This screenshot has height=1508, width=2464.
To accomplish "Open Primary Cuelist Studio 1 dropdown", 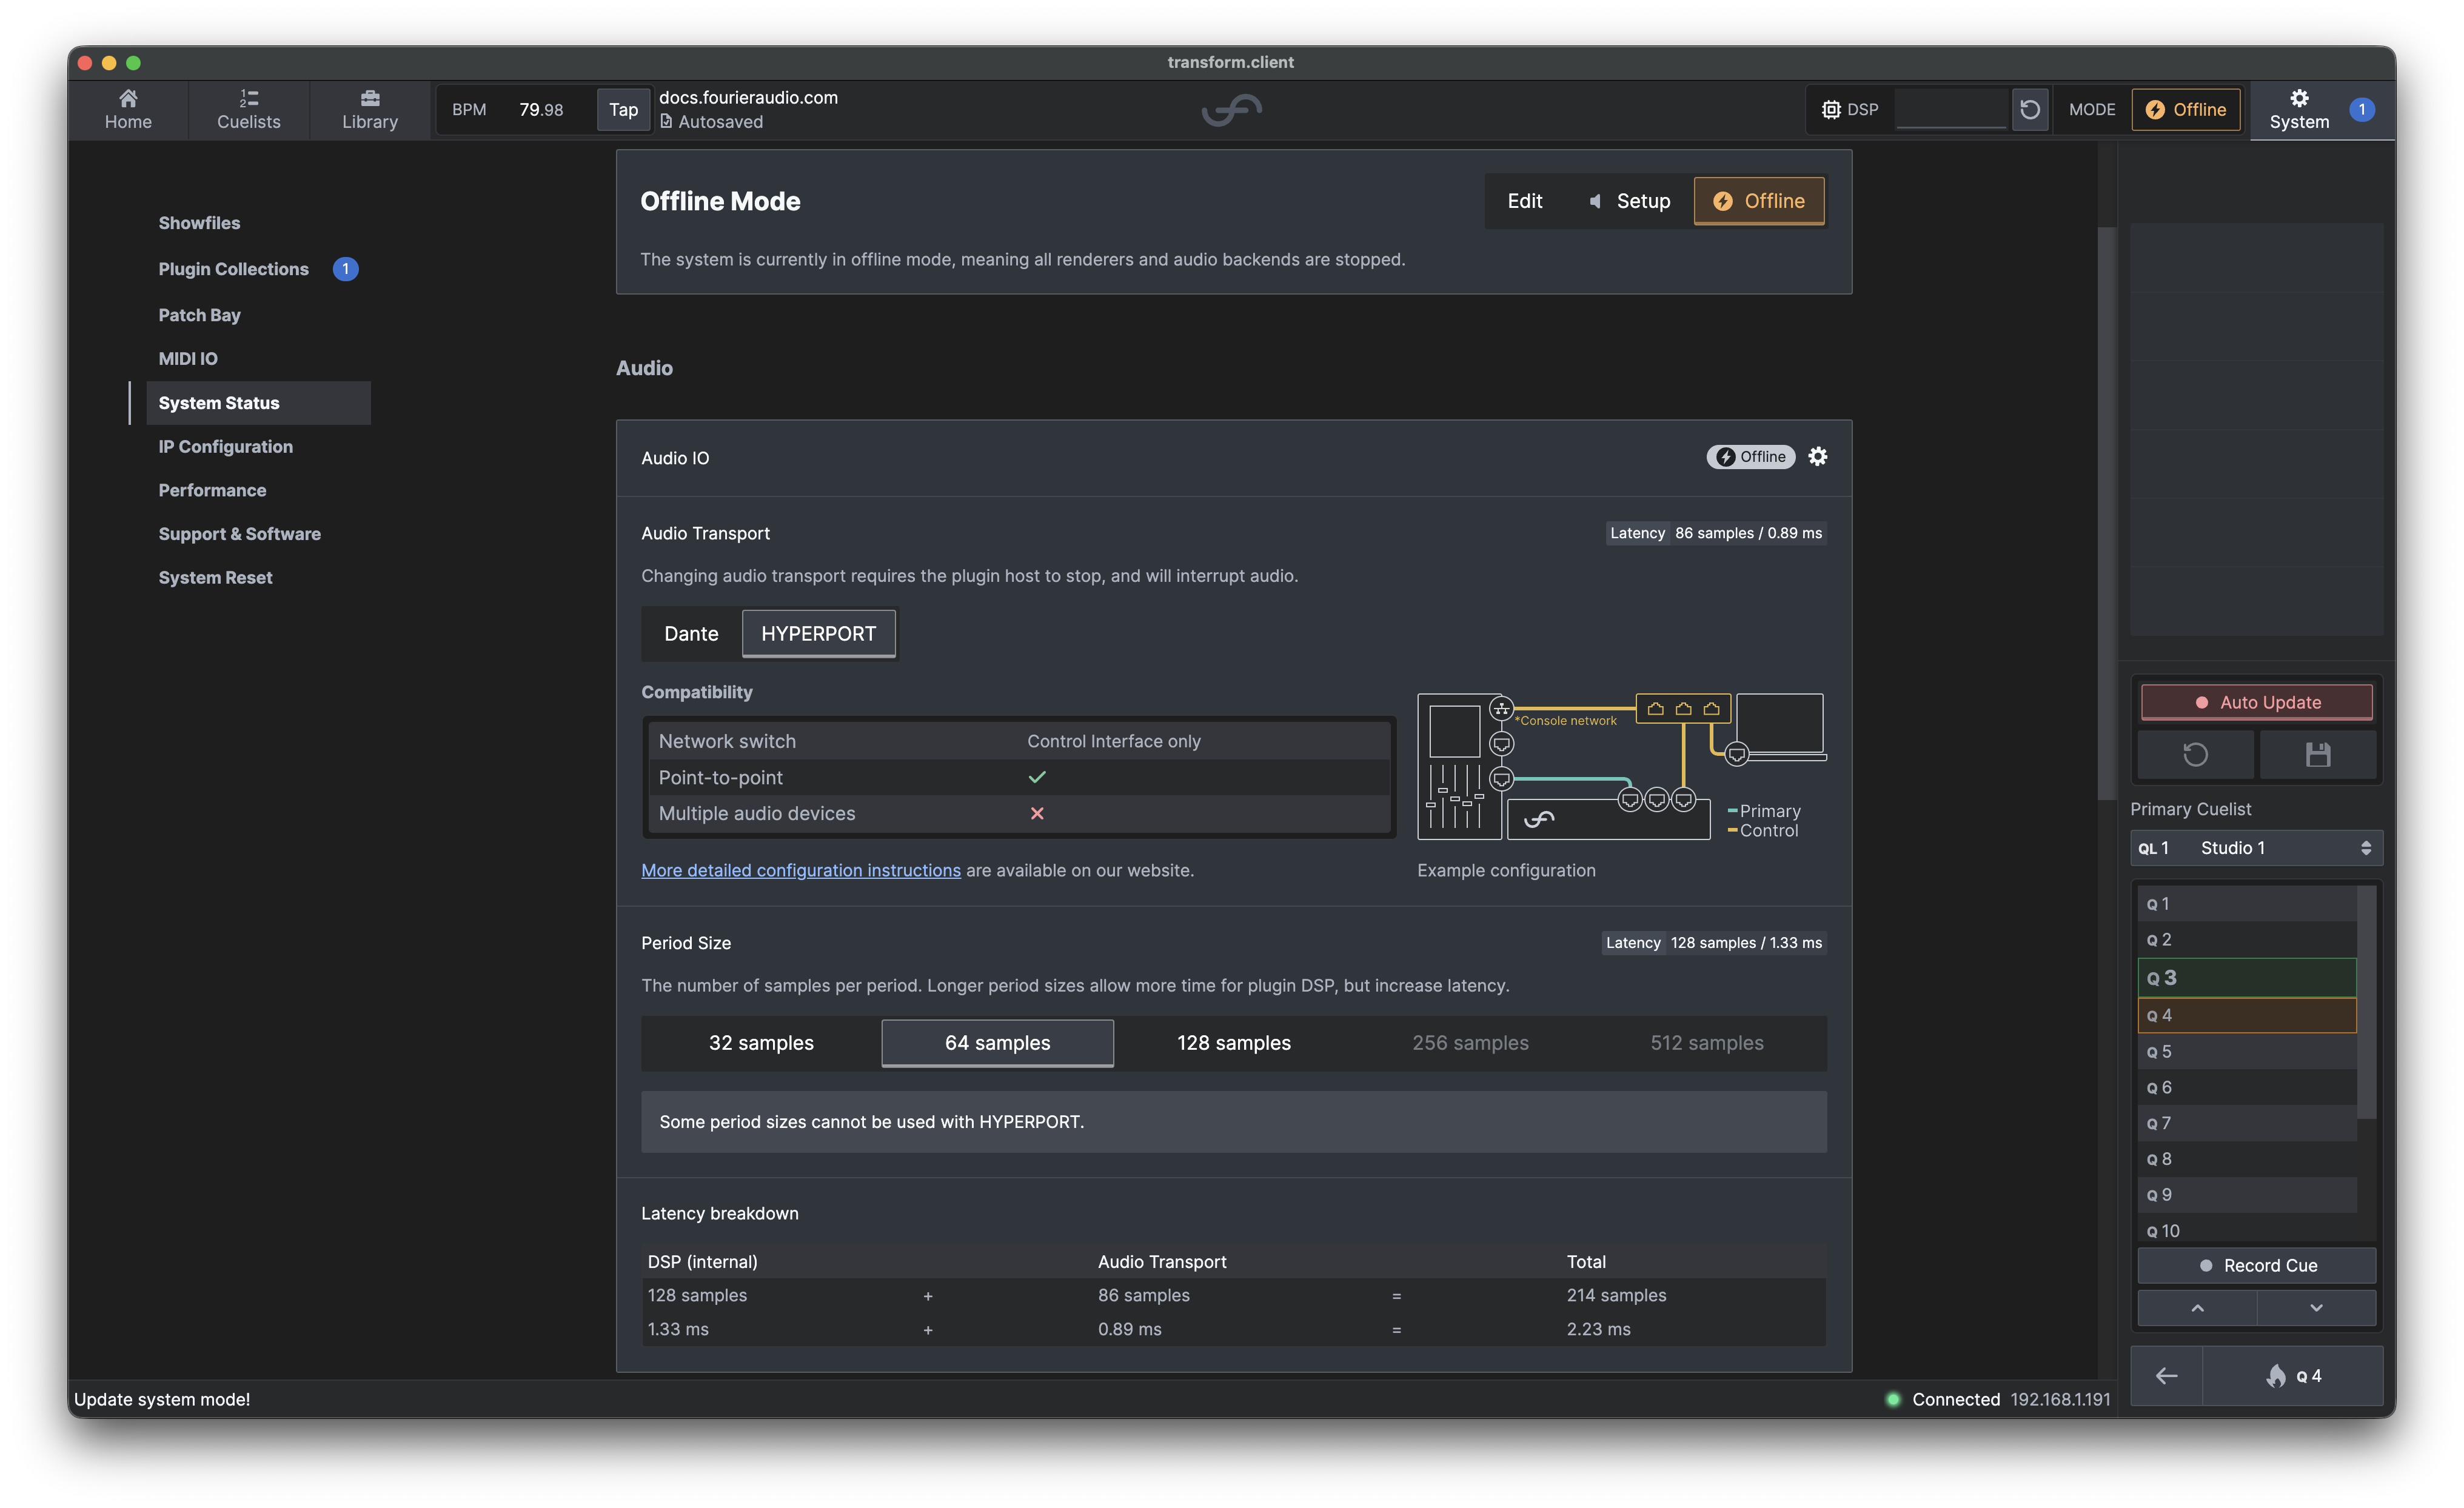I will [x=2256, y=848].
